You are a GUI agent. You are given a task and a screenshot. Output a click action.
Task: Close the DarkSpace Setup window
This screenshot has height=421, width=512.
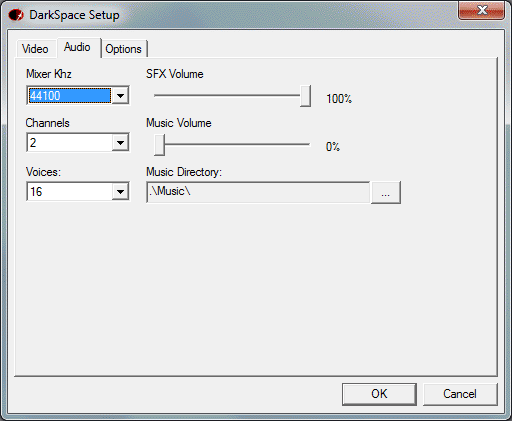pyautogui.click(x=482, y=10)
